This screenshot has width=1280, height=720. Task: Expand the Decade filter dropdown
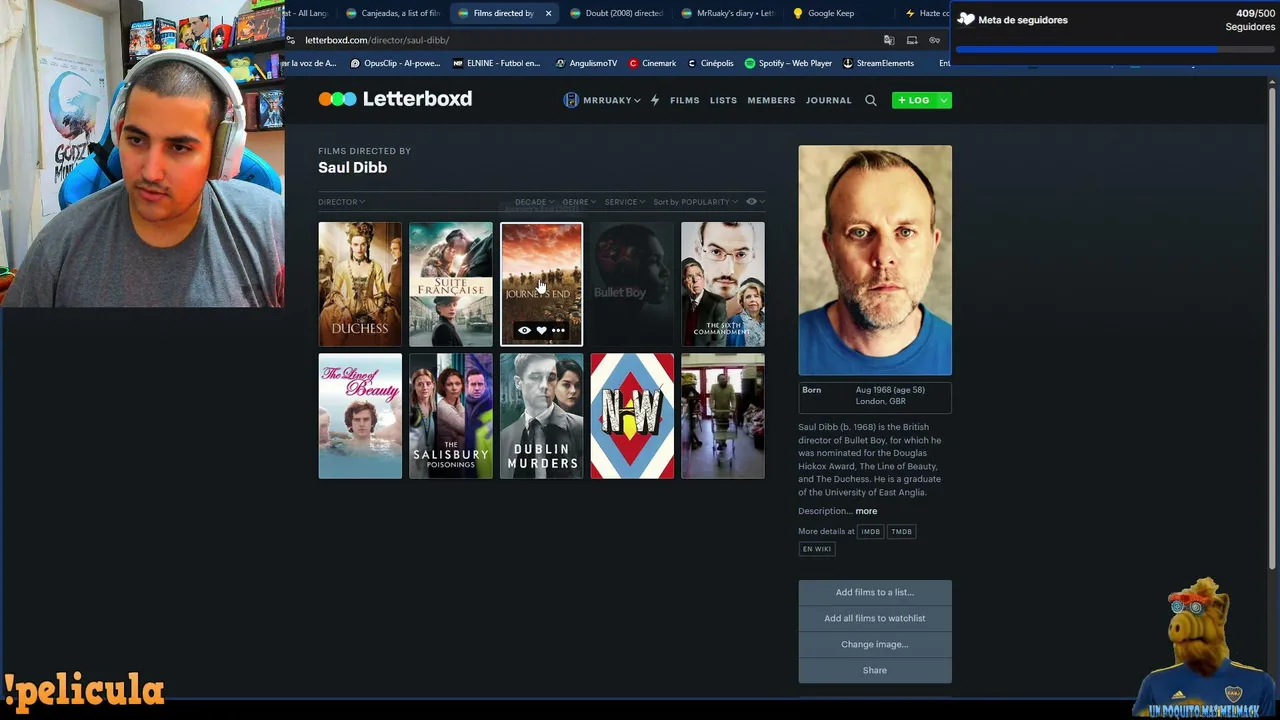click(534, 202)
